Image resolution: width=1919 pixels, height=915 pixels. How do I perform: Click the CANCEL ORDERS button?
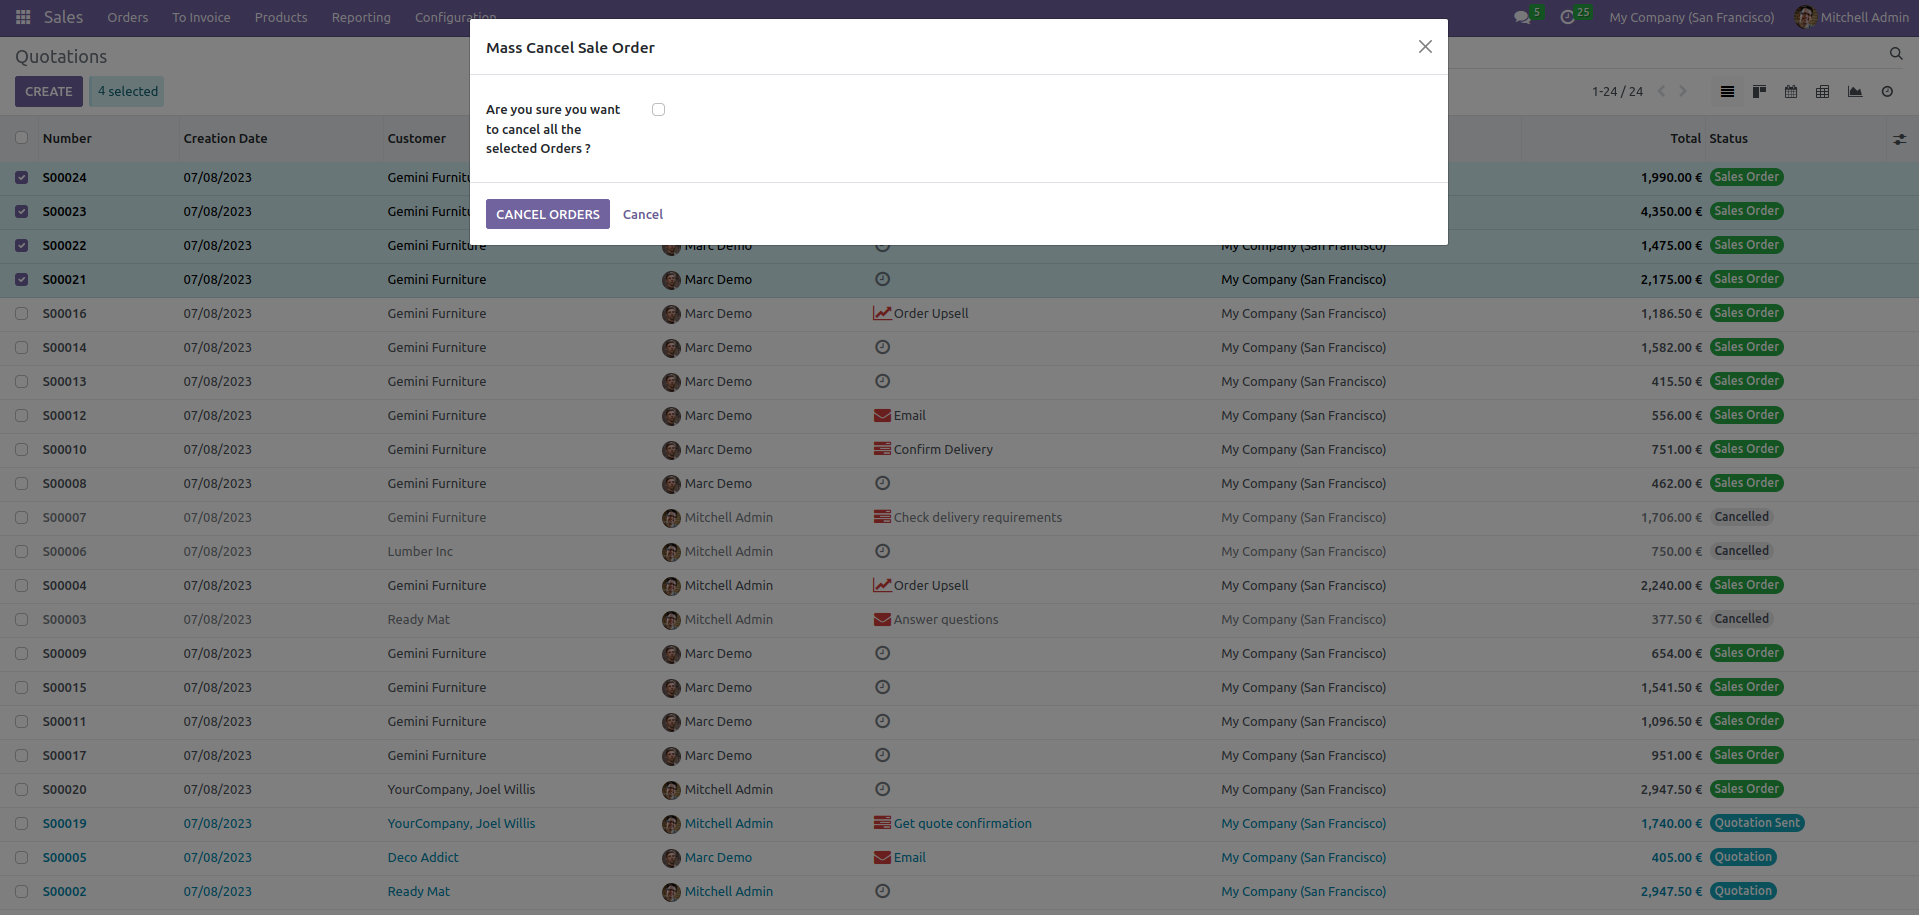(x=548, y=214)
